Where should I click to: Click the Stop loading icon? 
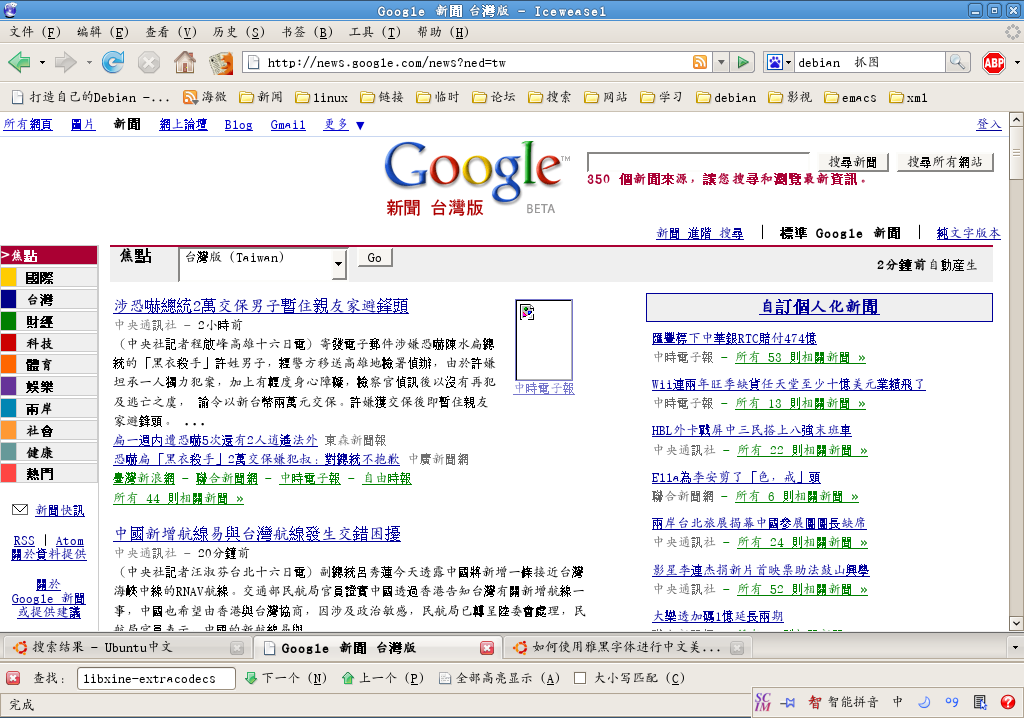coord(149,63)
